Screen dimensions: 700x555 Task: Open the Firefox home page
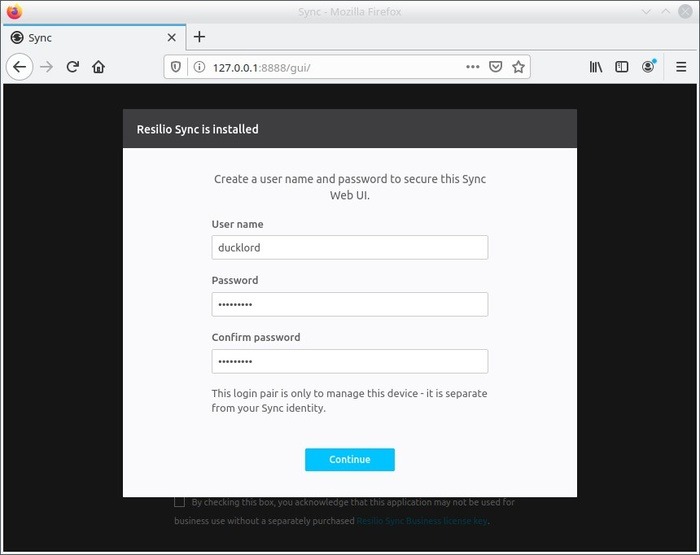[99, 67]
